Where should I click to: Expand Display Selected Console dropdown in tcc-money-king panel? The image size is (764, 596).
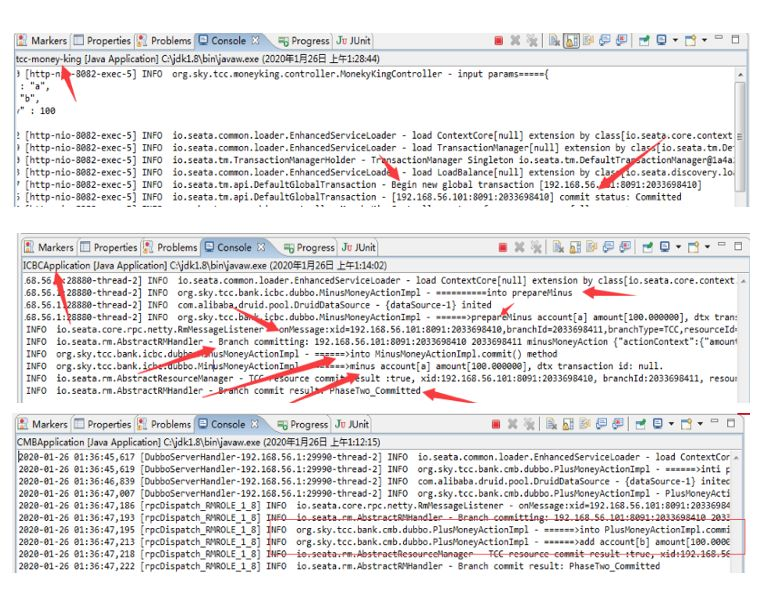pyautogui.click(x=675, y=40)
